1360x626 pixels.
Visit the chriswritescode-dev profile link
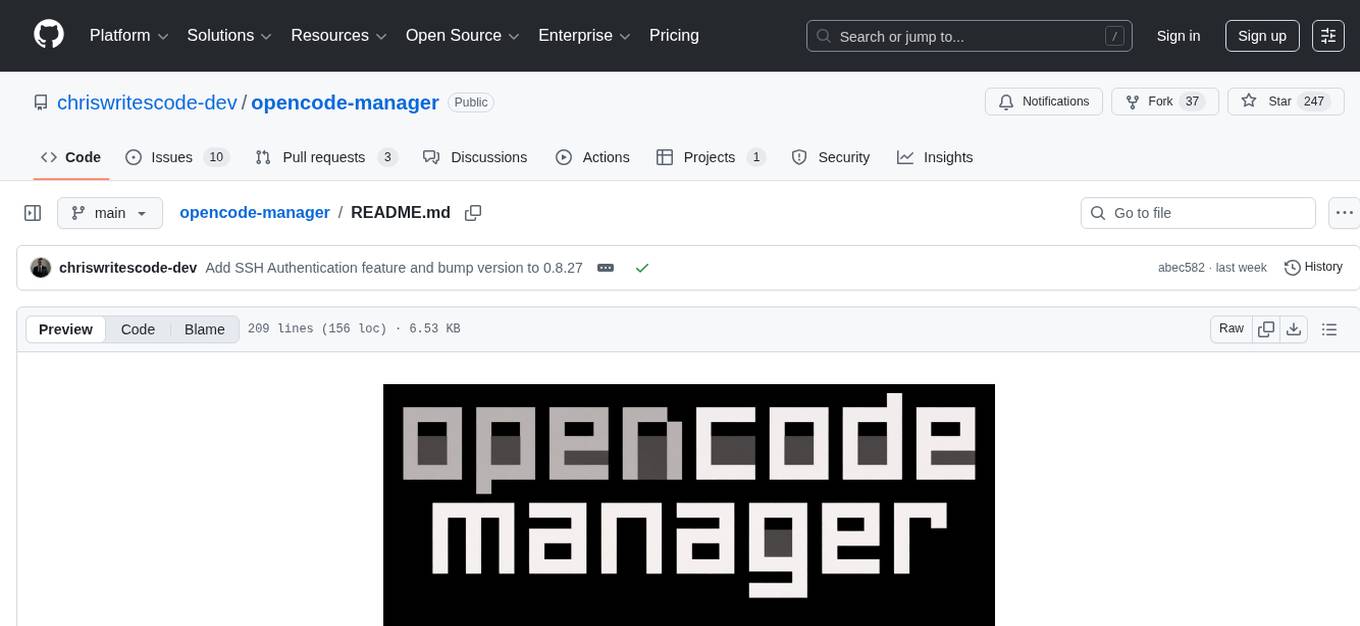click(x=146, y=102)
